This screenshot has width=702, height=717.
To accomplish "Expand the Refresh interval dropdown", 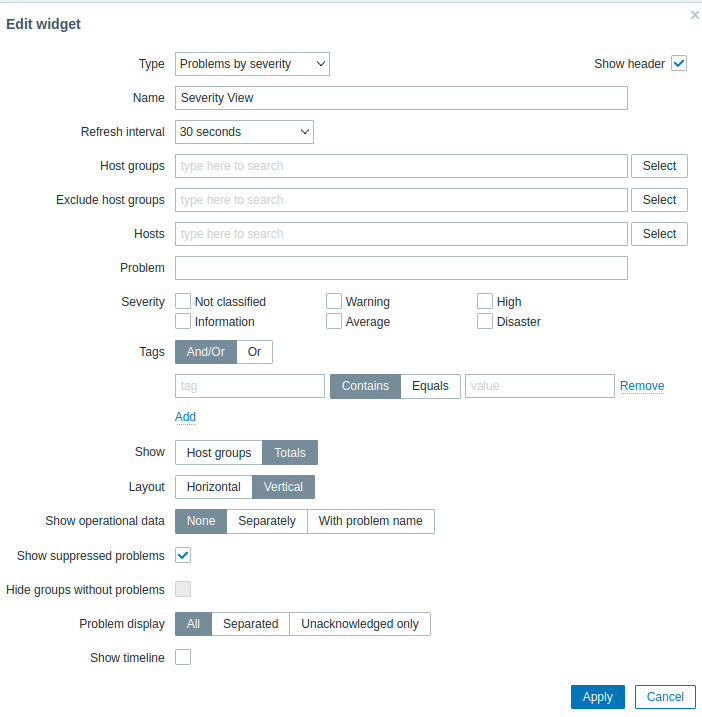I will (x=244, y=132).
